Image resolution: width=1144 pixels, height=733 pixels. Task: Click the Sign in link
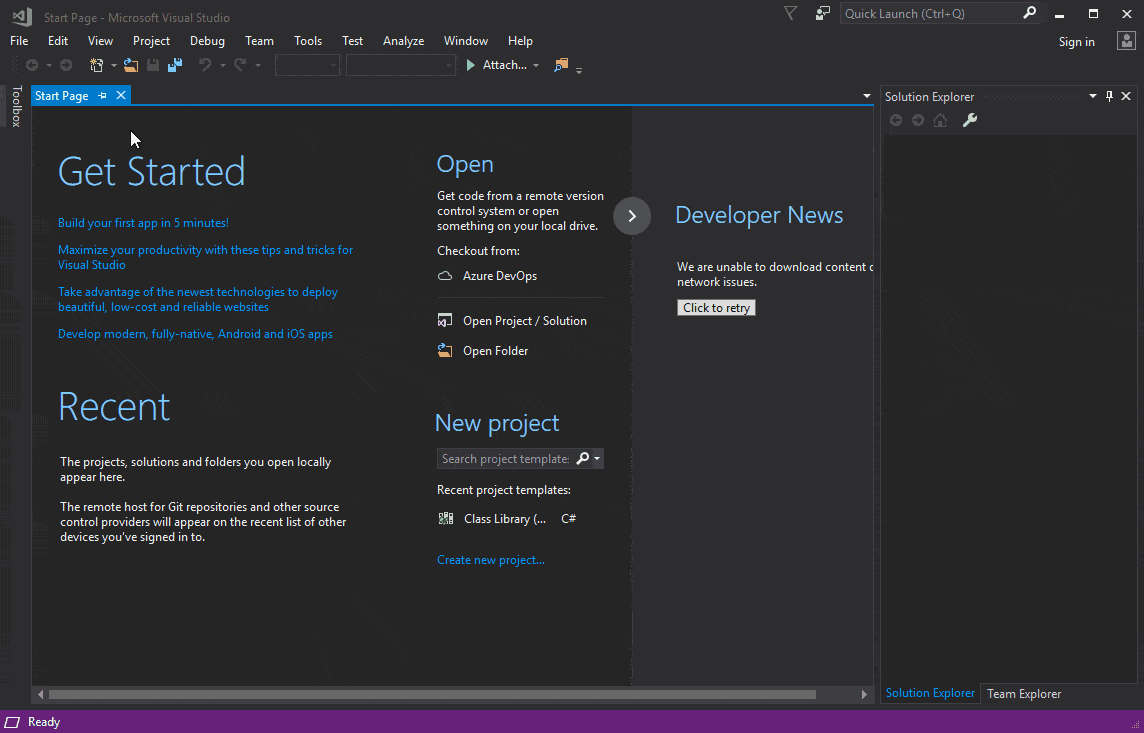pyautogui.click(x=1077, y=42)
